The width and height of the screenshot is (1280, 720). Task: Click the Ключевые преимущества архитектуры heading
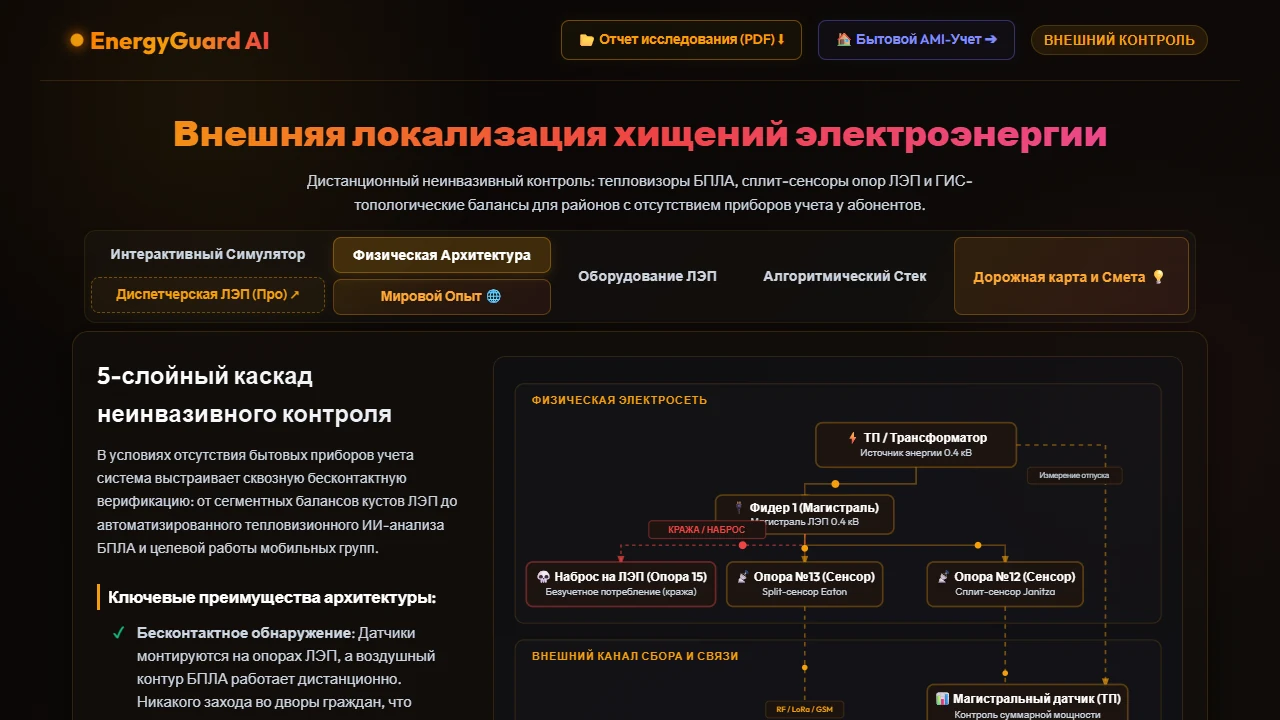(x=272, y=598)
